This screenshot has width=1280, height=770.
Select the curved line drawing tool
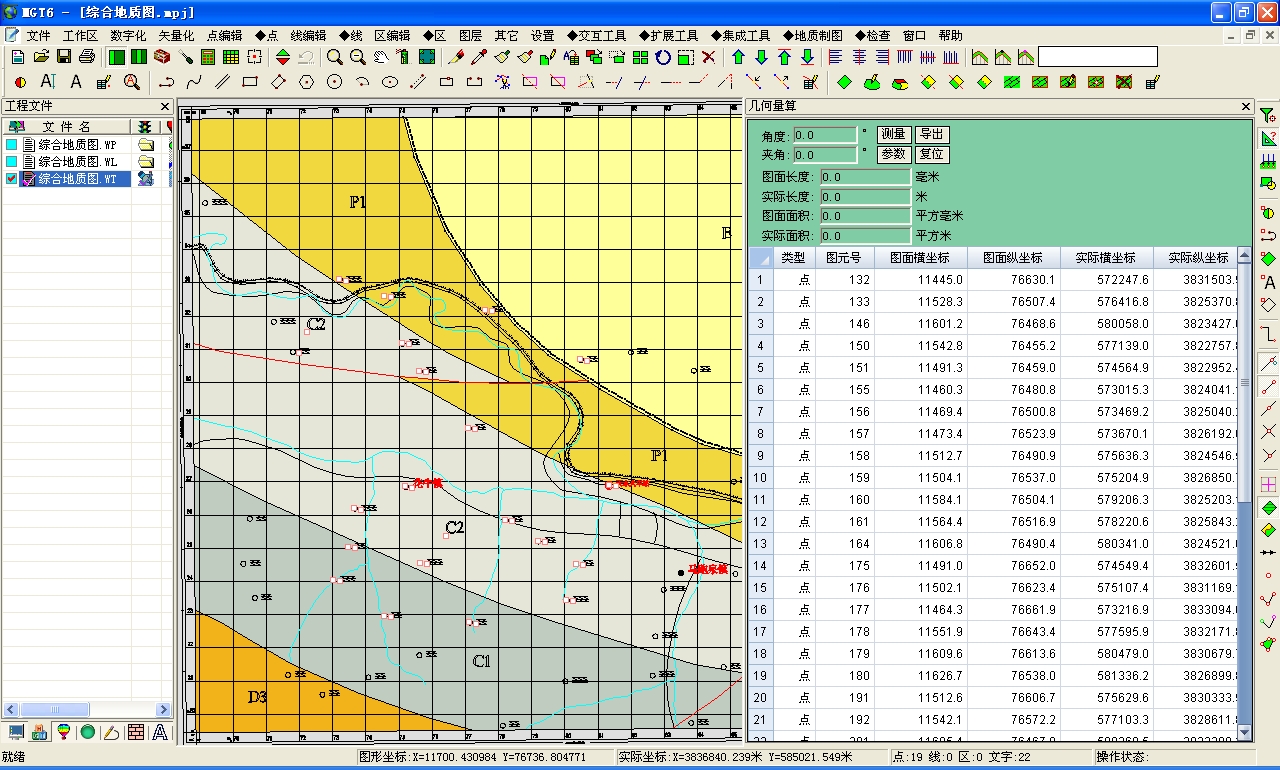click(x=194, y=82)
